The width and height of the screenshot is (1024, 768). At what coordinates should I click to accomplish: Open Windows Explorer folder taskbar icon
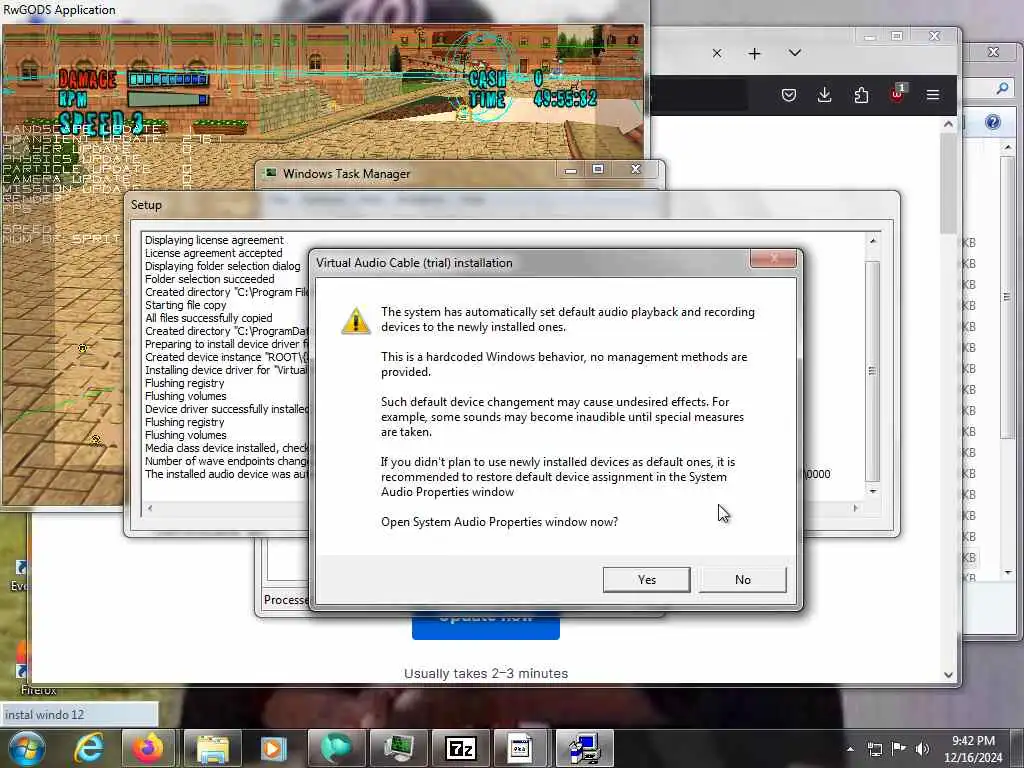(213, 748)
